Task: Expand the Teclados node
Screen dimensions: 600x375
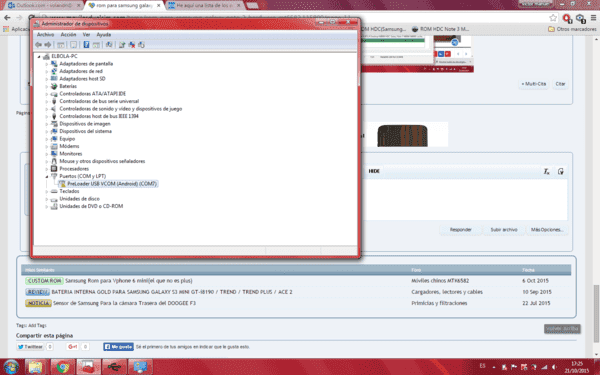Action: [x=47, y=191]
